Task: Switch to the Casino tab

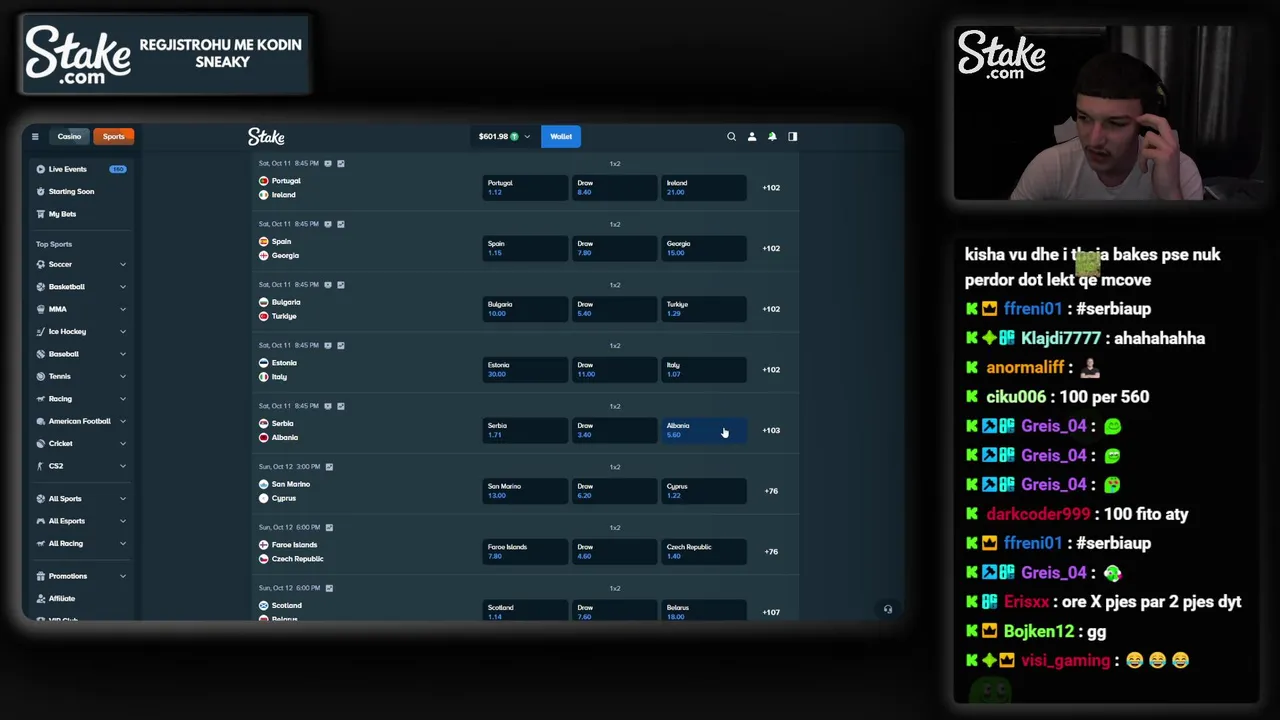Action: click(69, 136)
